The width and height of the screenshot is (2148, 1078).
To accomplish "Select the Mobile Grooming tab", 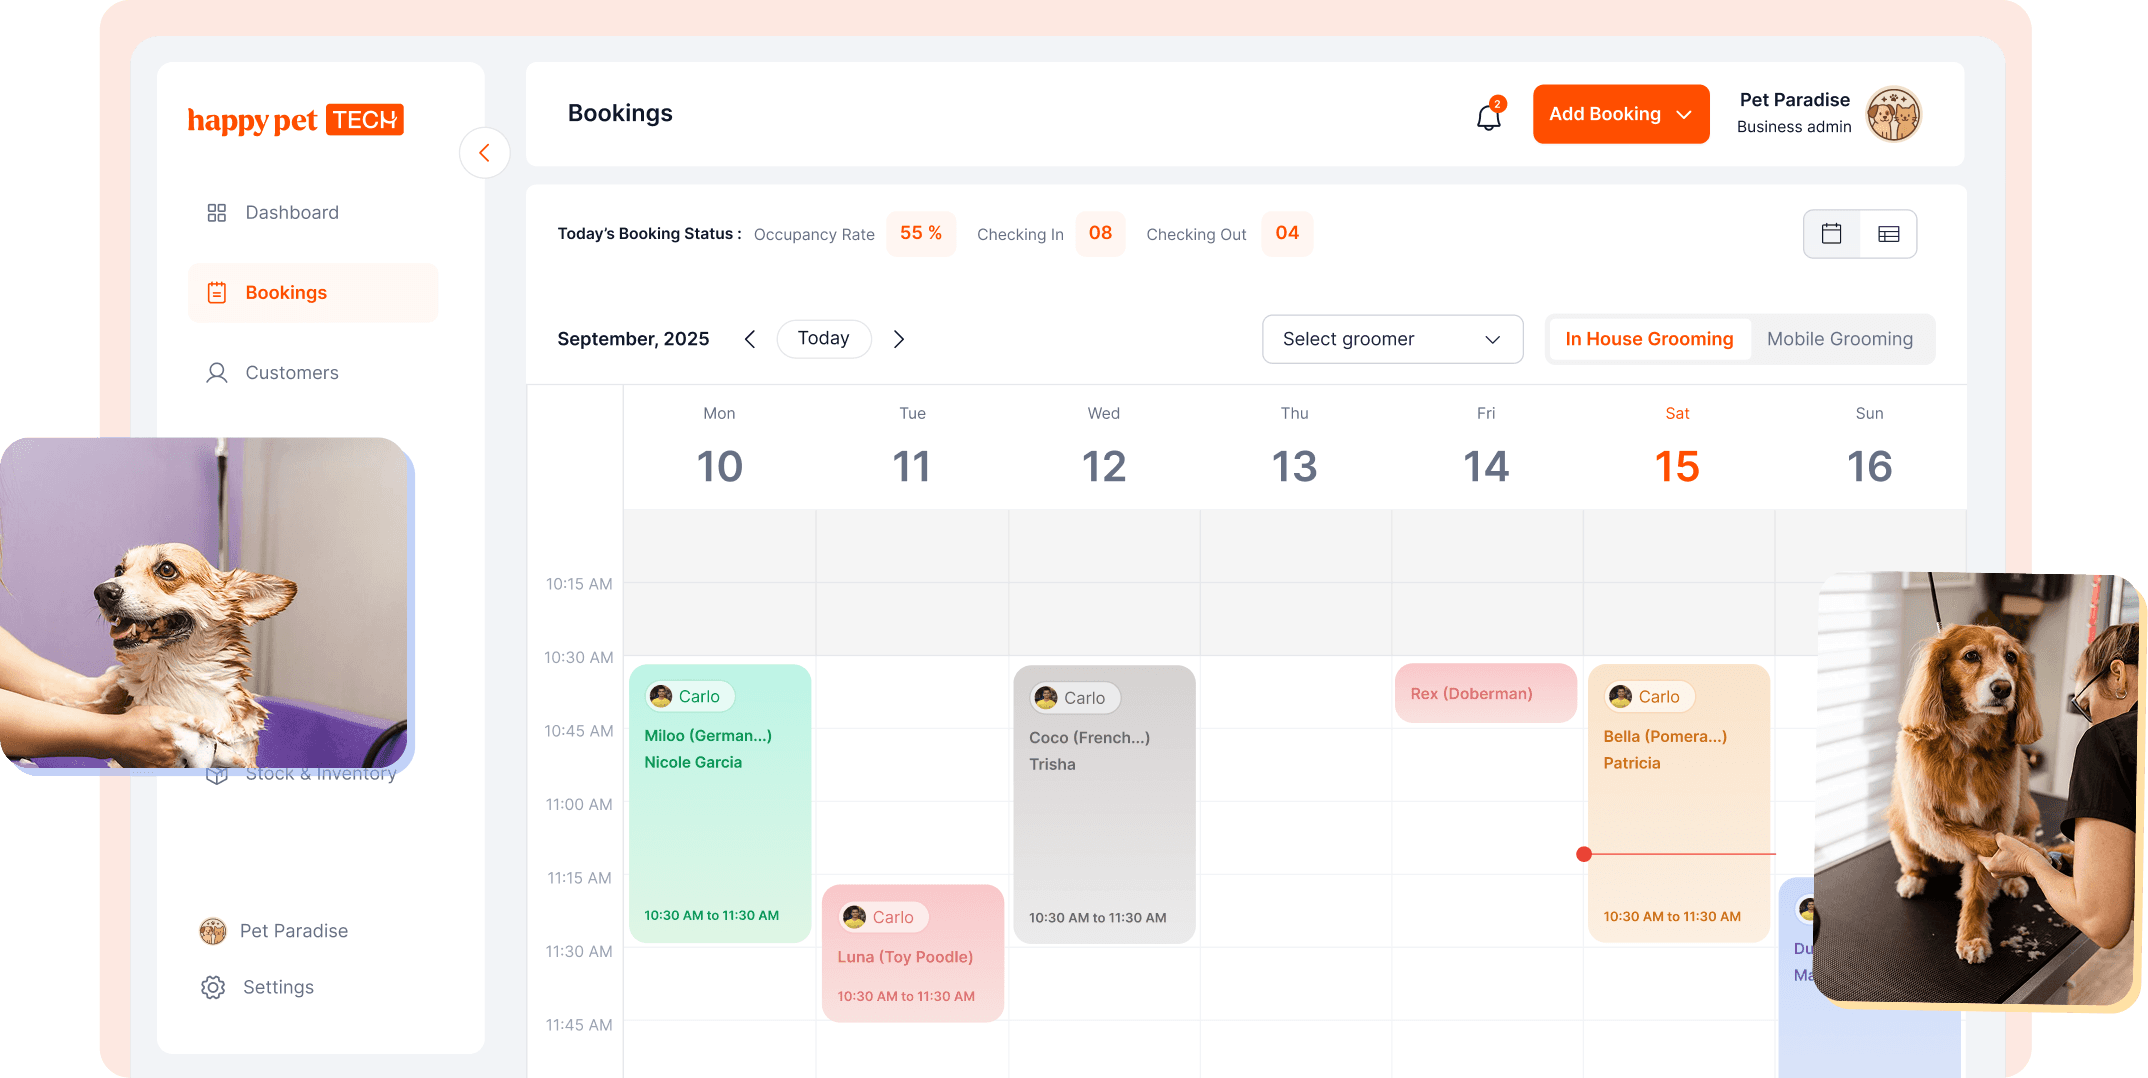I will click(x=1839, y=339).
